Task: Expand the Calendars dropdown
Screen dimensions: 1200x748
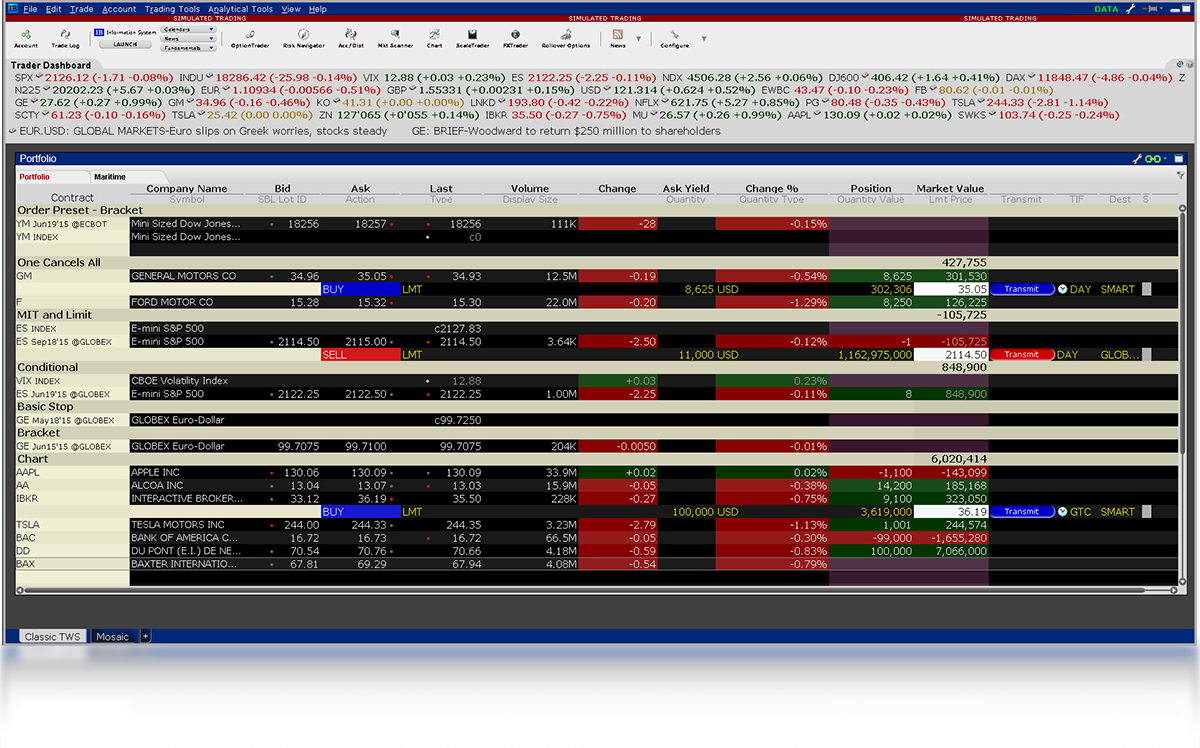Action: 188,29
